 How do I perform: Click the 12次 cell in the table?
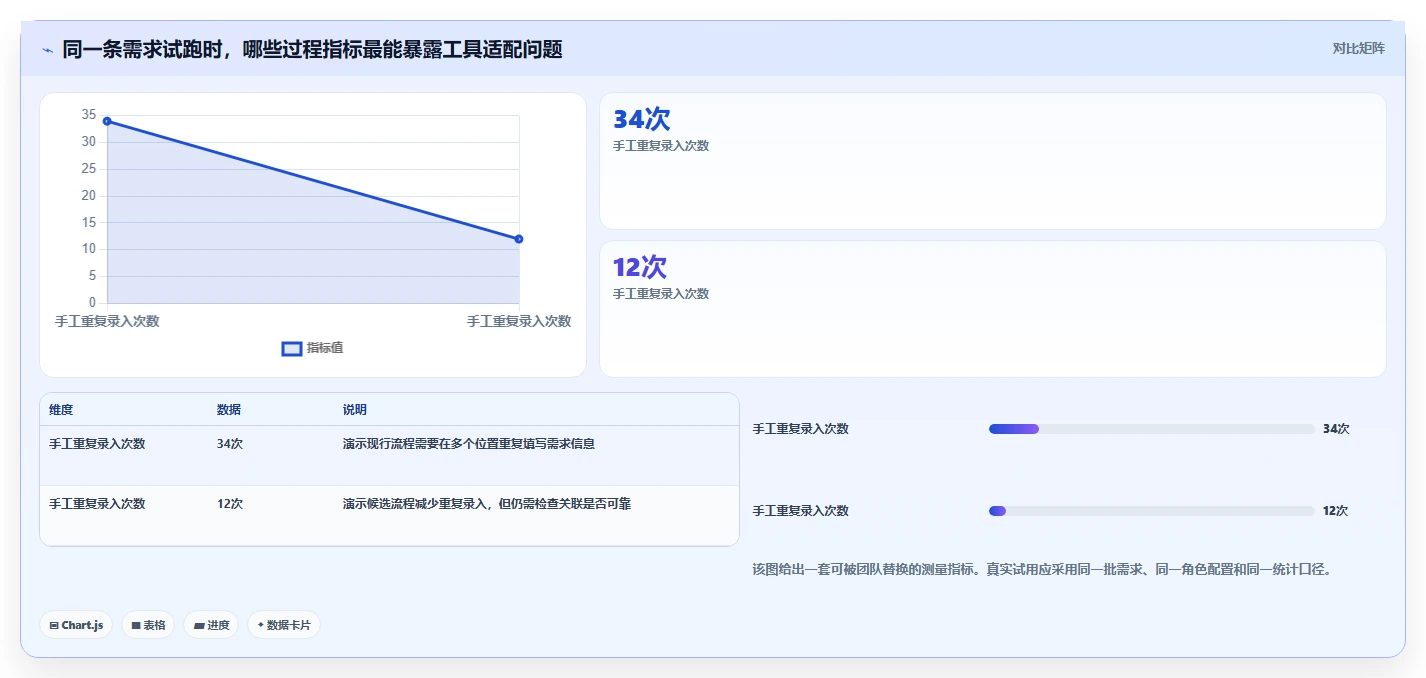click(x=230, y=504)
